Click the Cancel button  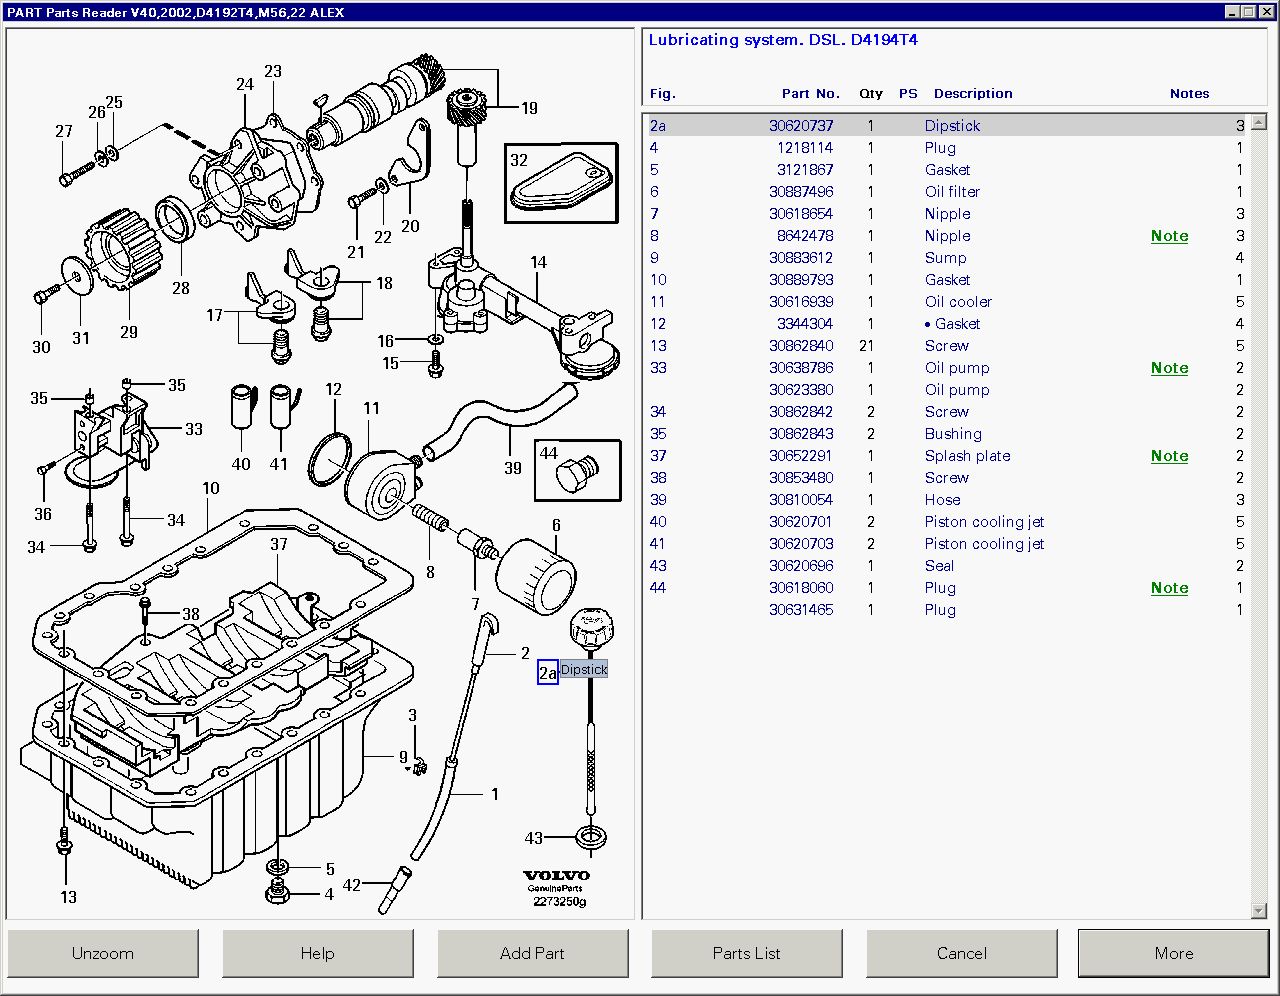(x=962, y=953)
